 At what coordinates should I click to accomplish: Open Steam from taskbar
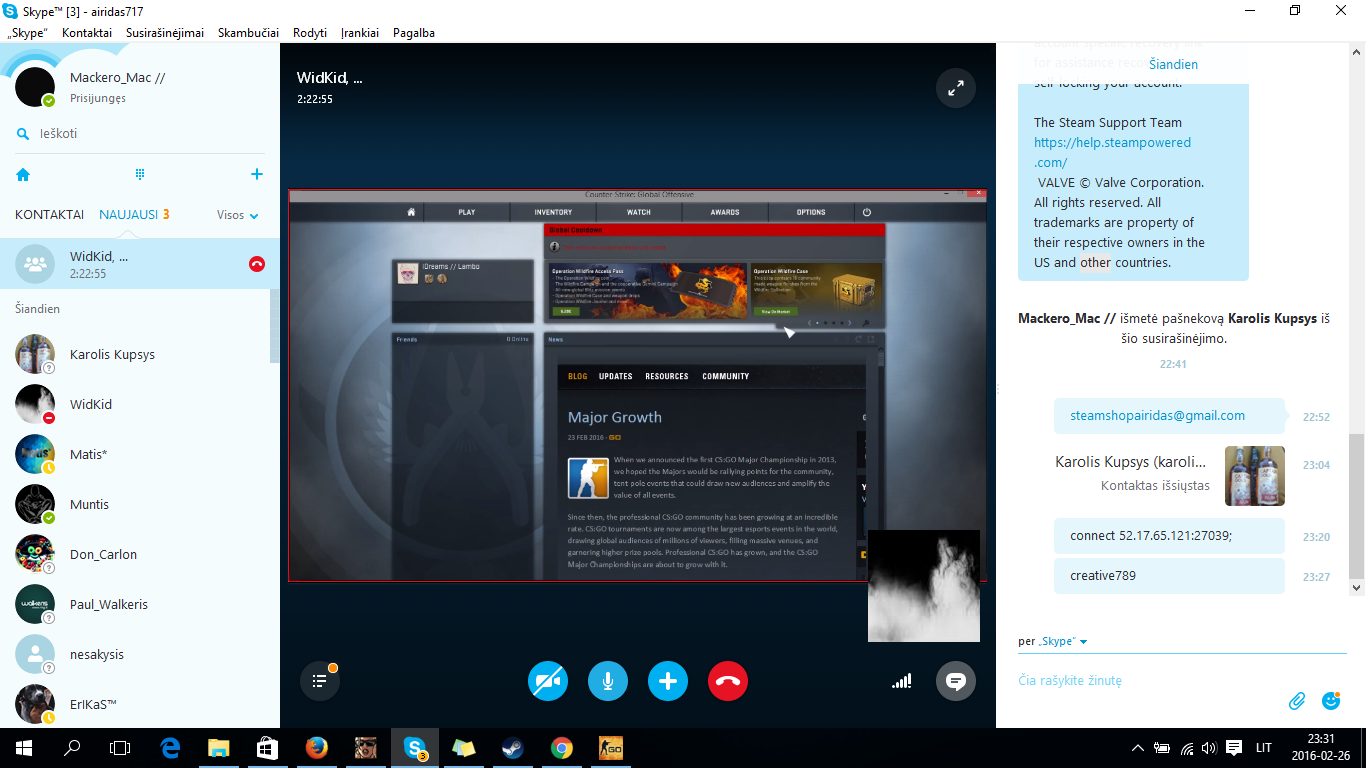tap(512, 748)
